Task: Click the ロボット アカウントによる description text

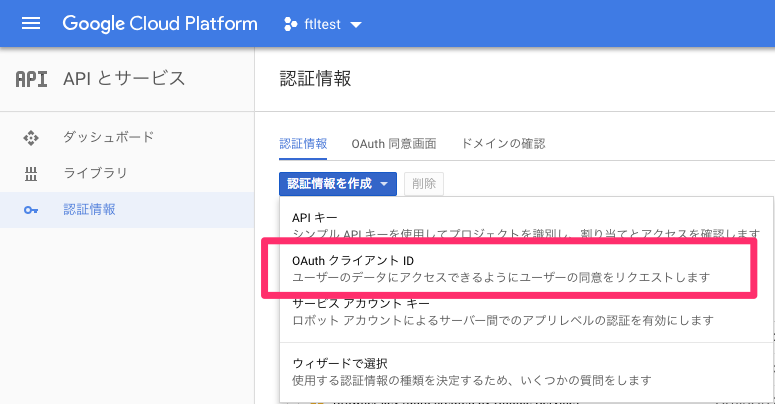Action: tap(503, 320)
